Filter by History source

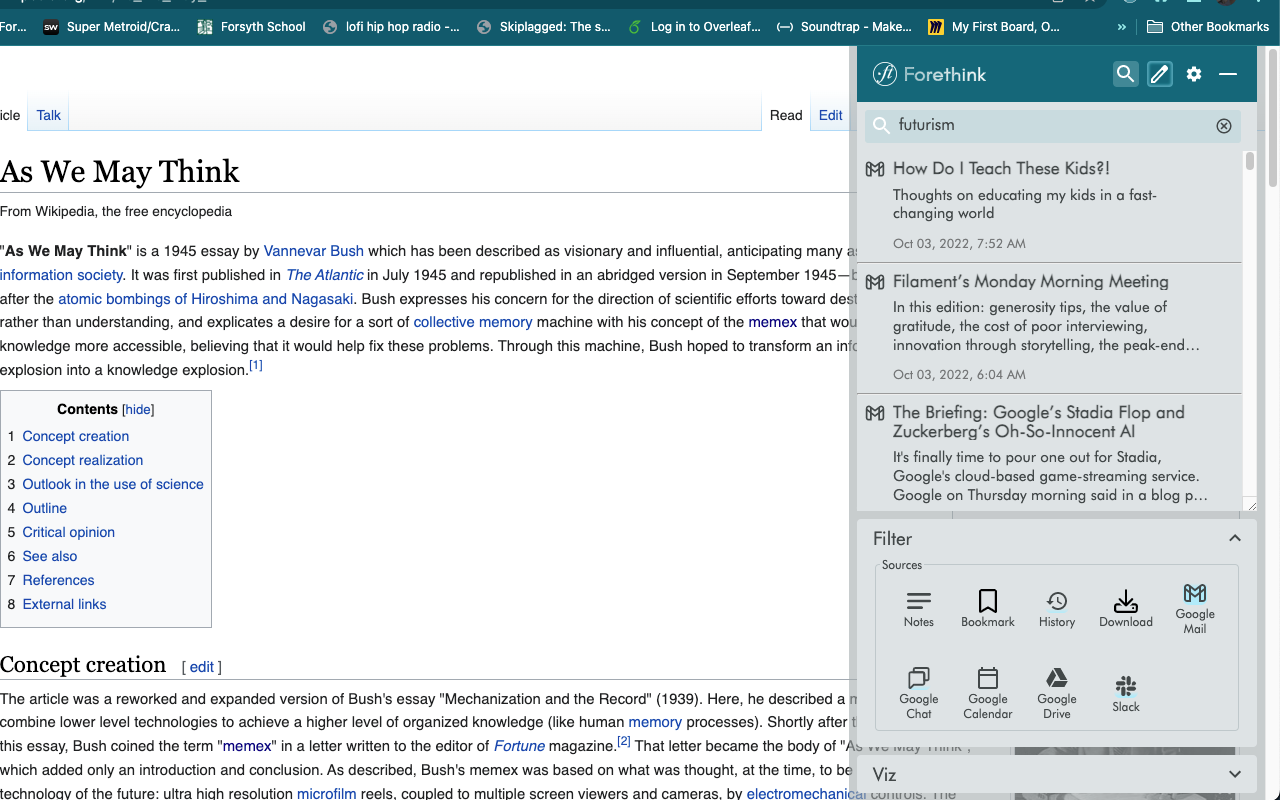(x=1057, y=609)
